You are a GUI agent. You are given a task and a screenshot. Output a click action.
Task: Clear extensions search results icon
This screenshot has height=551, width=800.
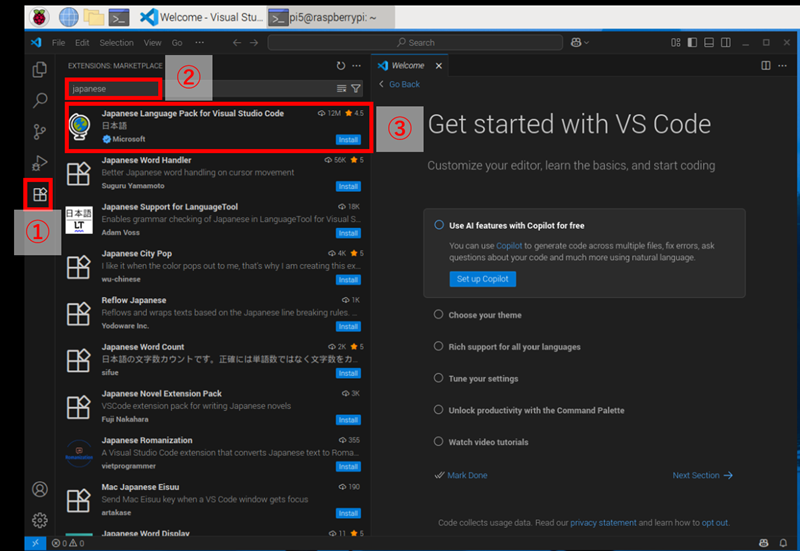(341, 89)
